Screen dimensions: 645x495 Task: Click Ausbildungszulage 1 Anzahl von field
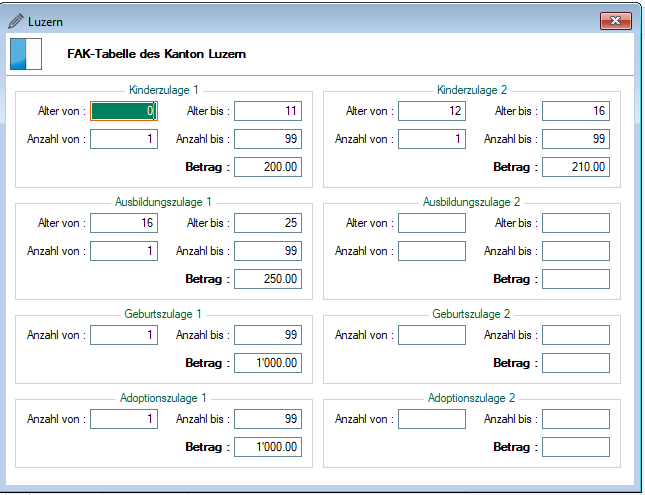(x=124, y=251)
